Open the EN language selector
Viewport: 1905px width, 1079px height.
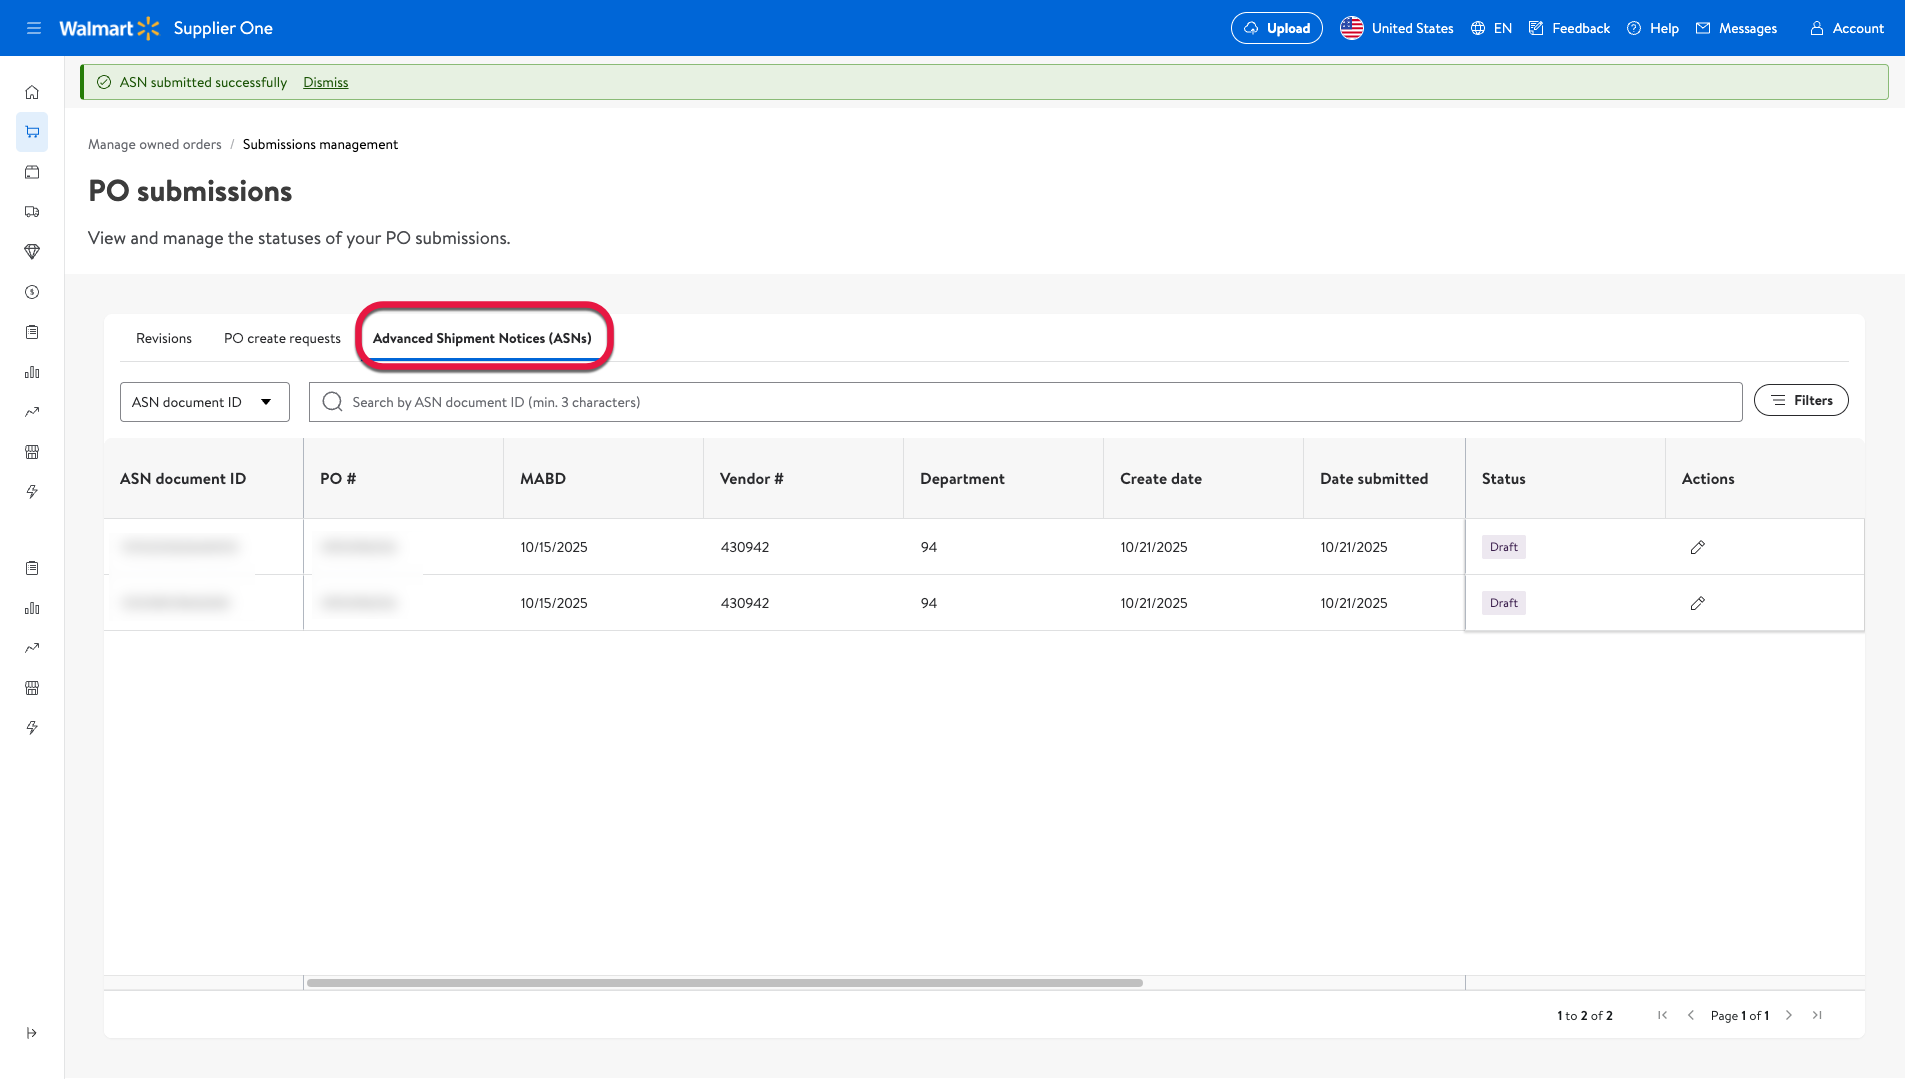[x=1491, y=28]
